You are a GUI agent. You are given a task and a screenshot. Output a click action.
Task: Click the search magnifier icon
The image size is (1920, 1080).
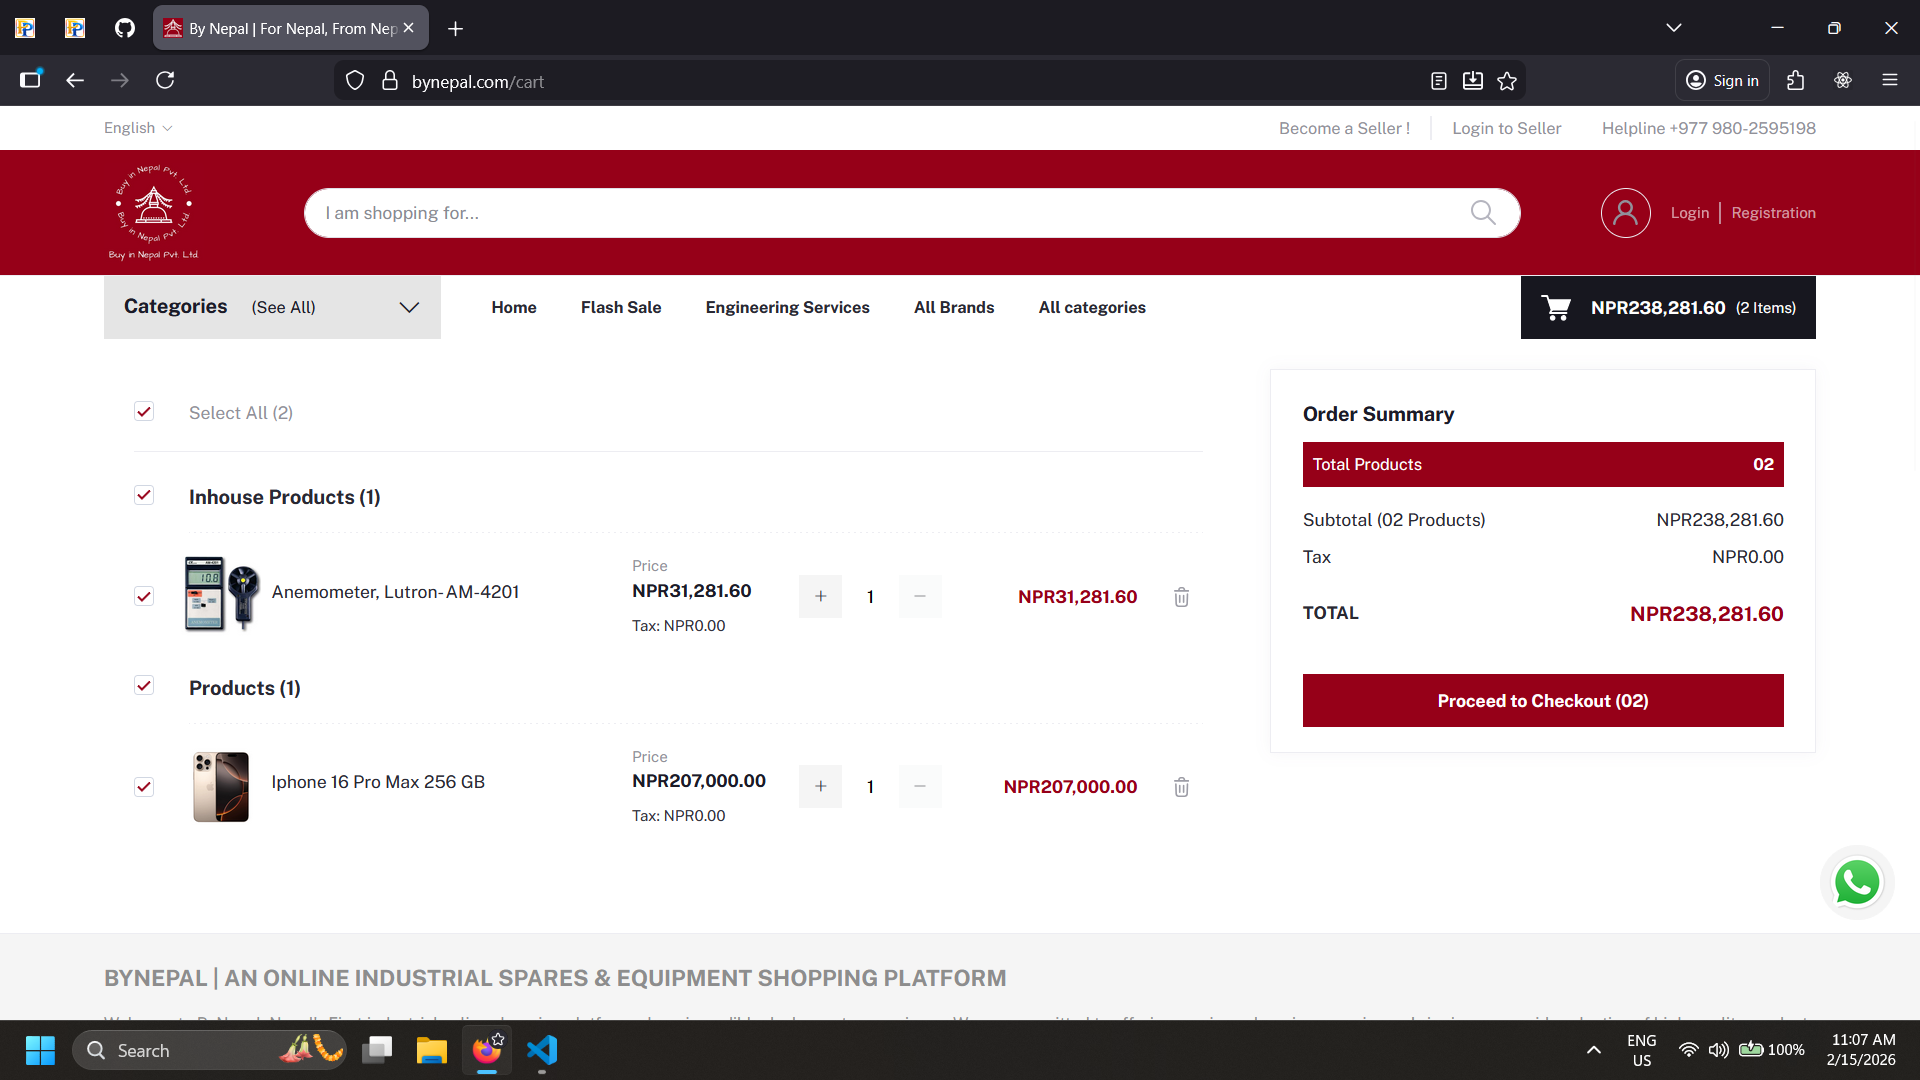[1482, 213]
